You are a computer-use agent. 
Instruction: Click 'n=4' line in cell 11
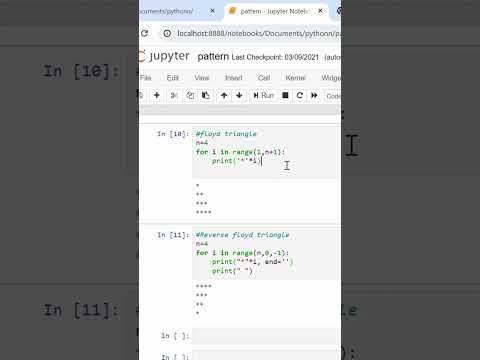[x=202, y=244]
